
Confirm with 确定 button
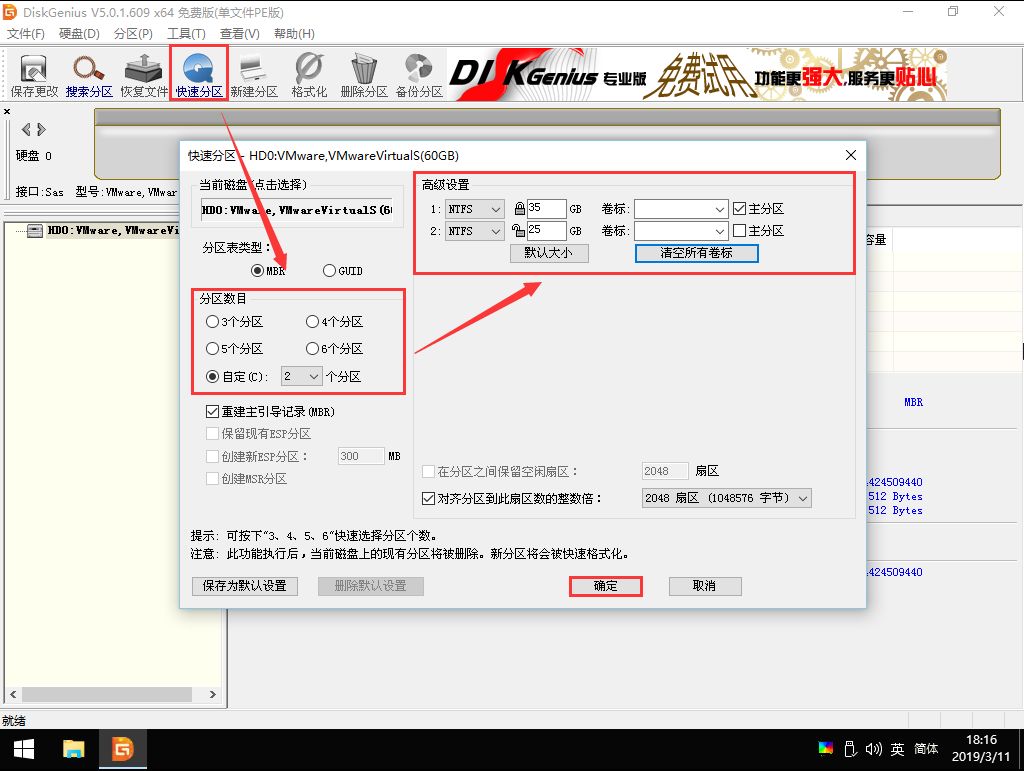(605, 586)
